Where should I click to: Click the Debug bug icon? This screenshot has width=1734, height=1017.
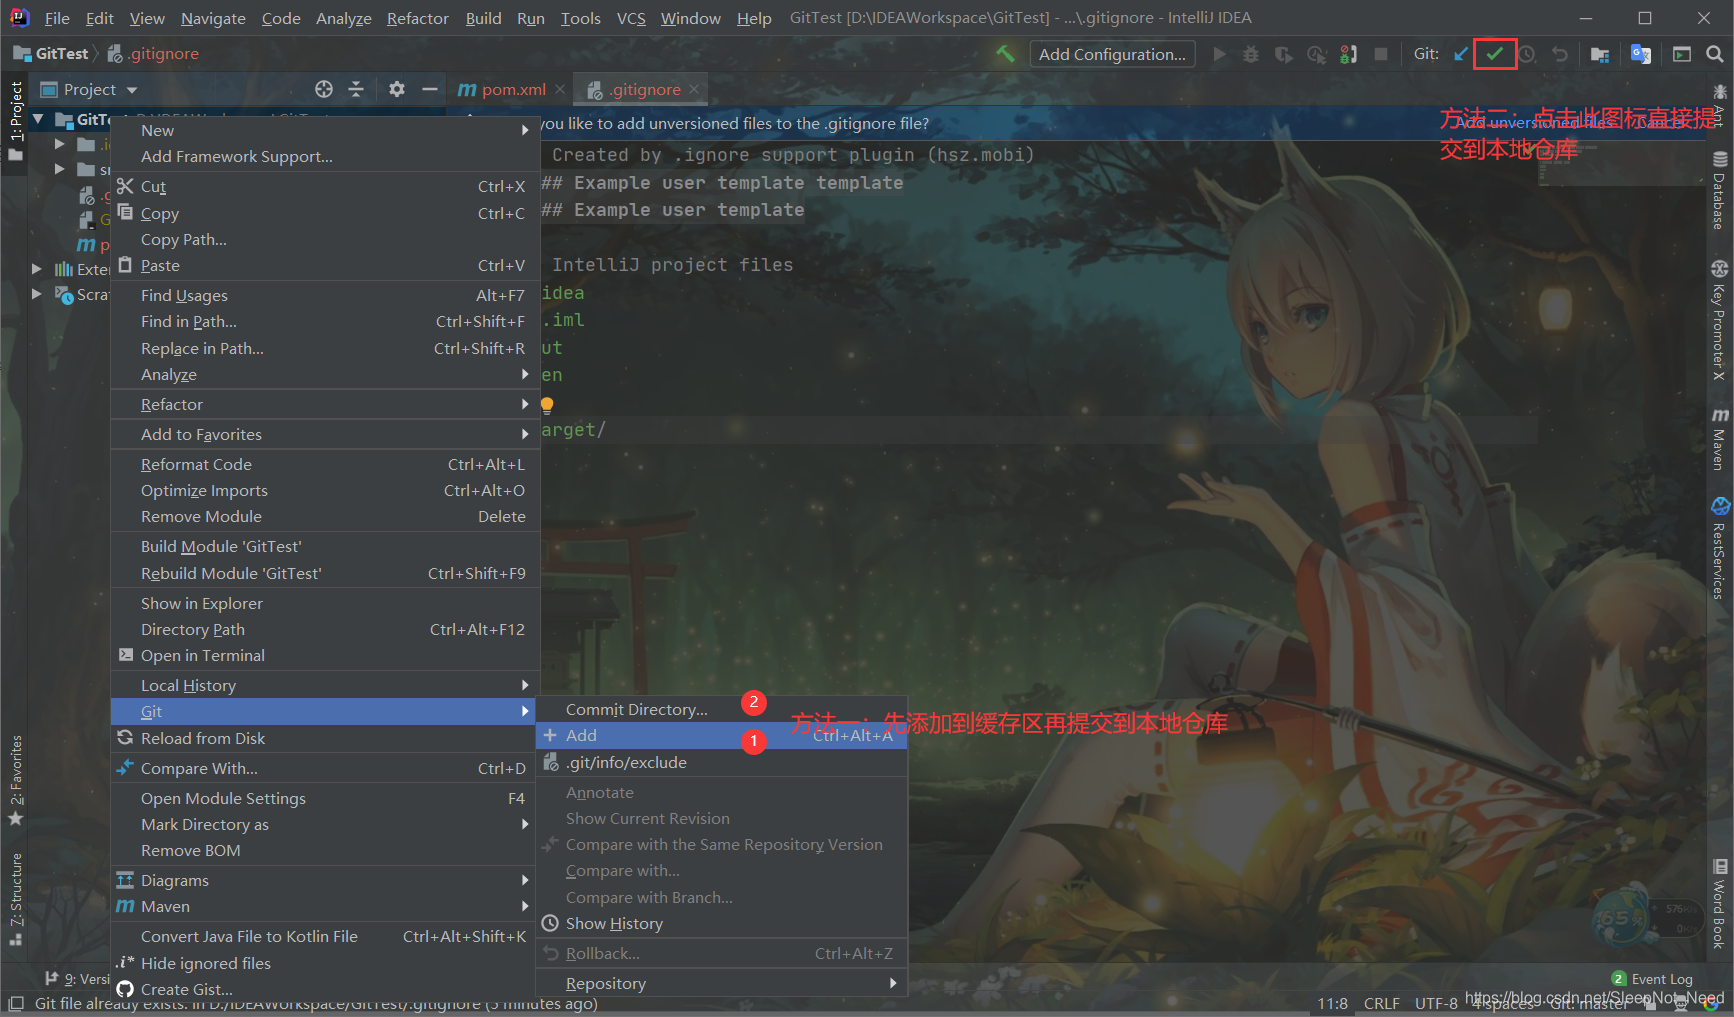pos(1251,54)
